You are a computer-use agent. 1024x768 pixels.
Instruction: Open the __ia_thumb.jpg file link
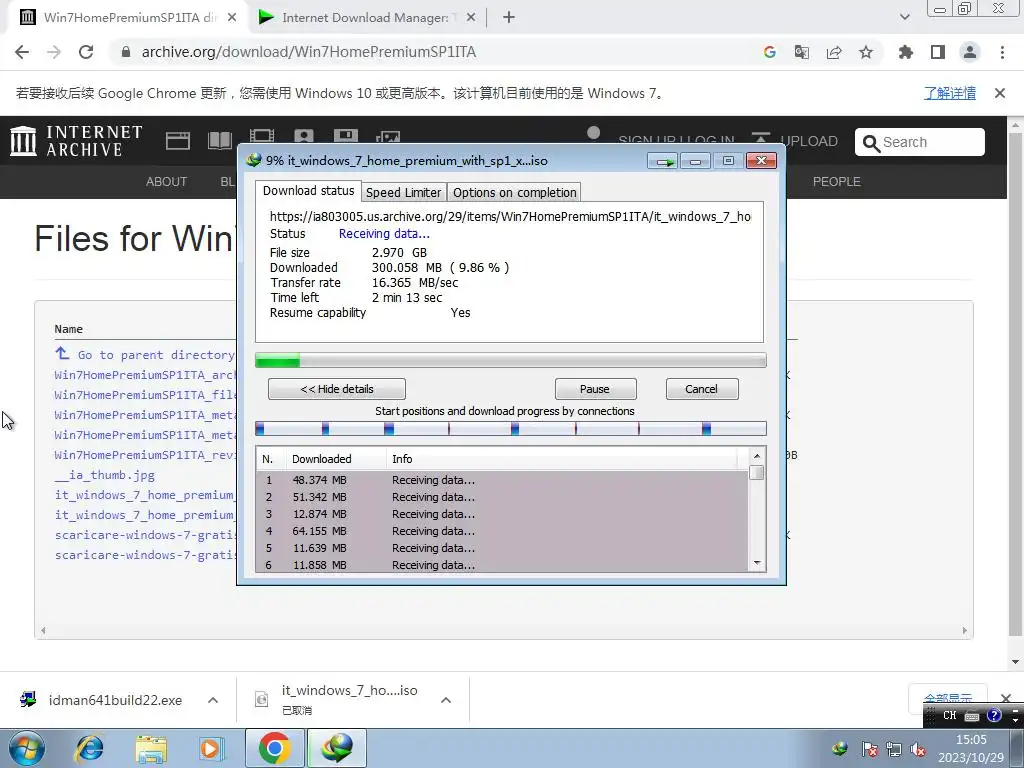(104, 475)
